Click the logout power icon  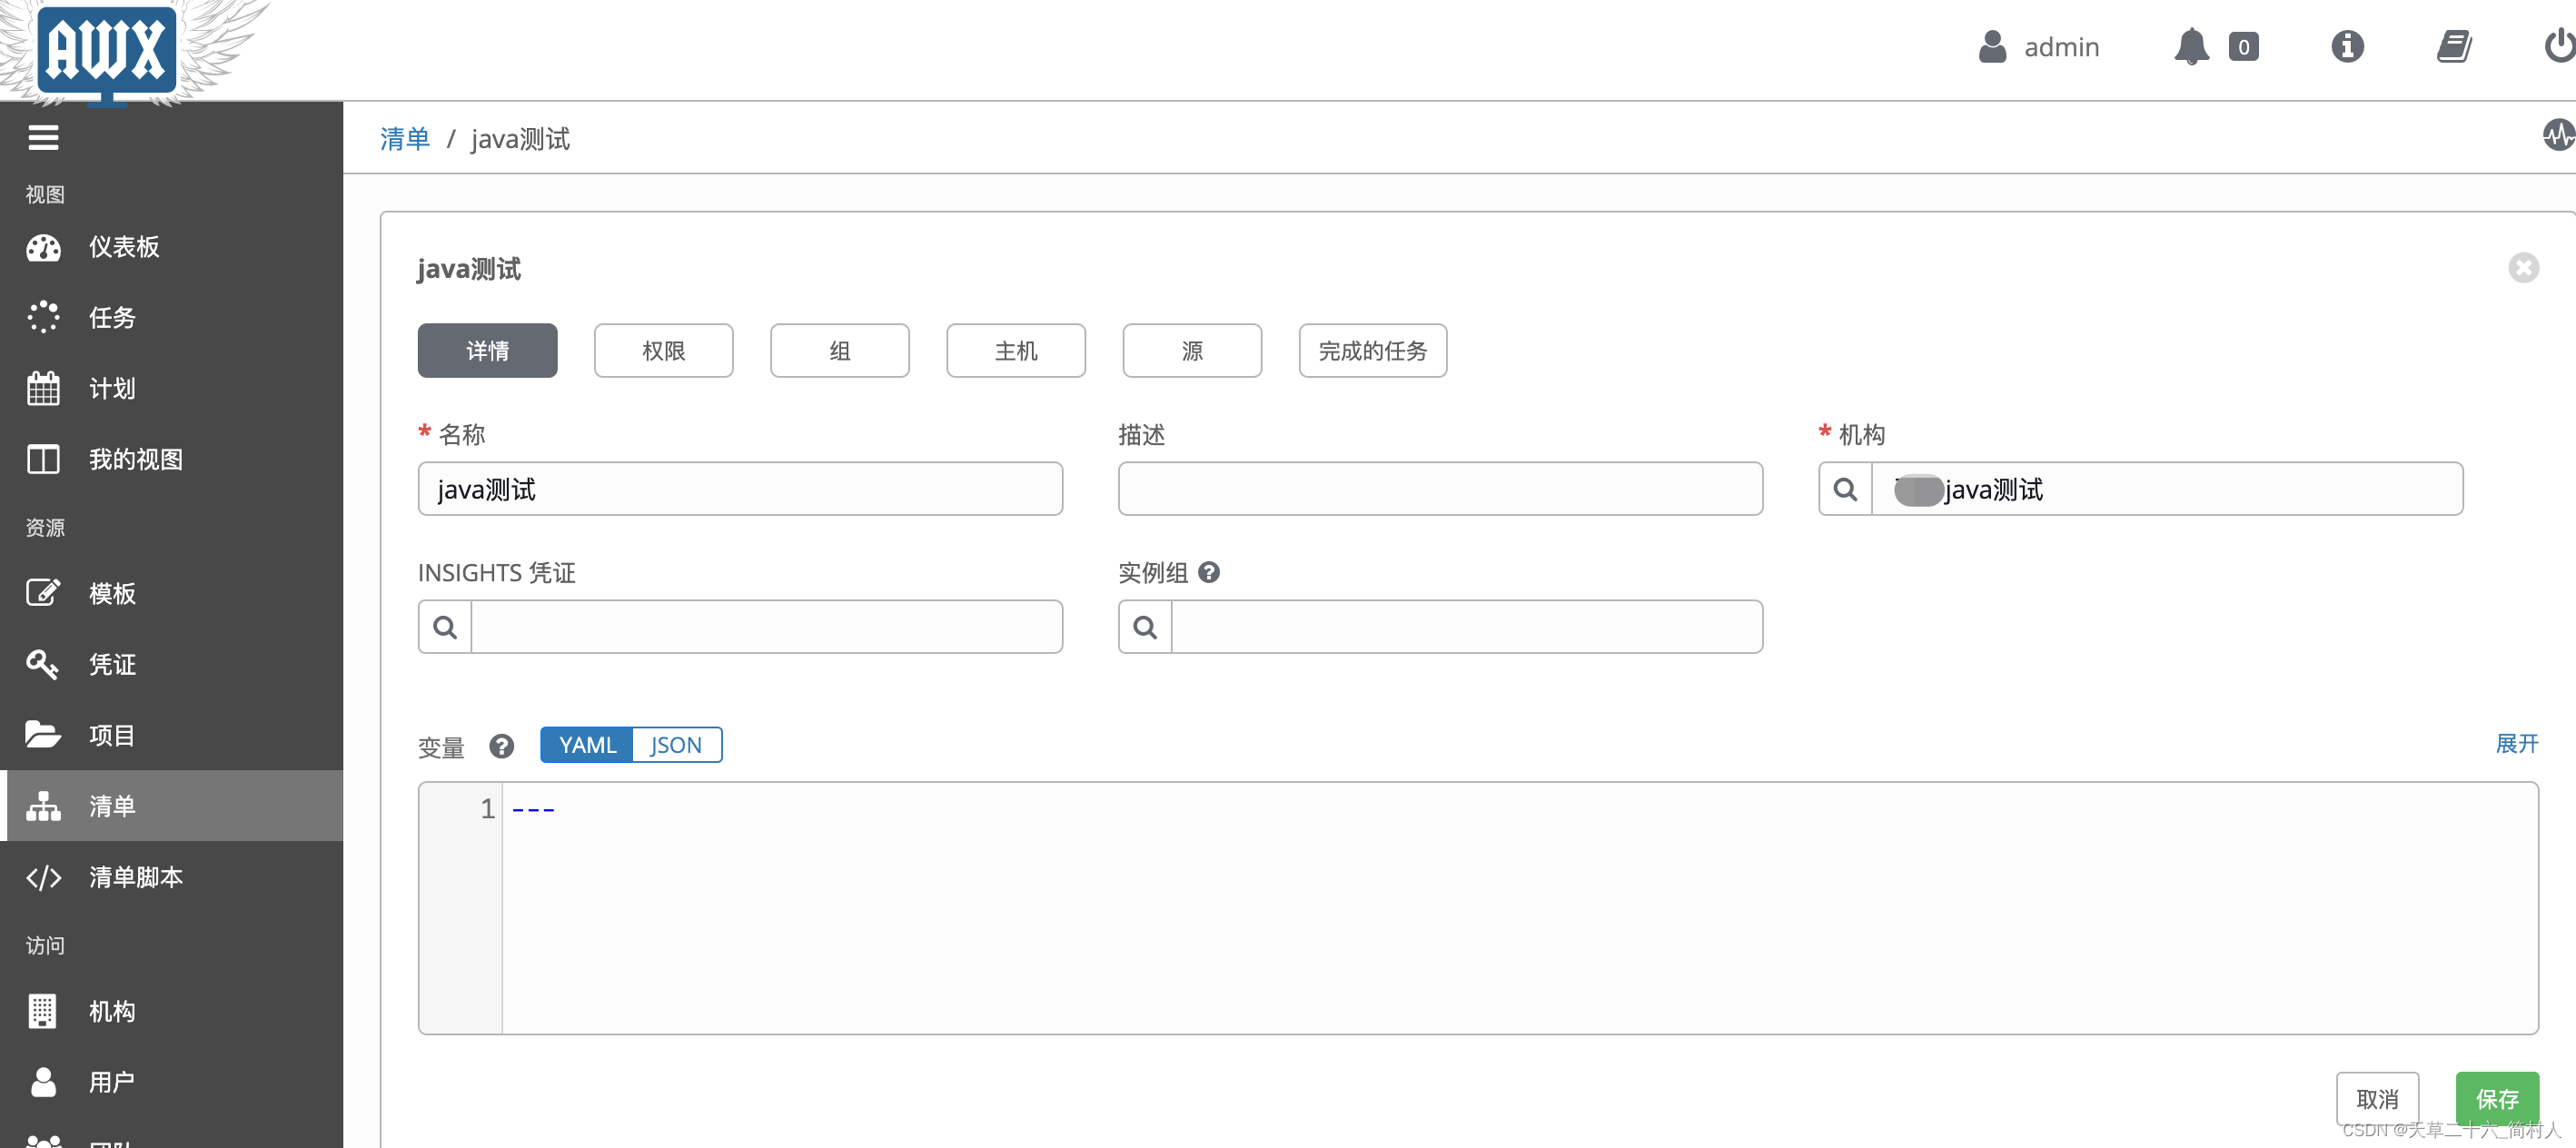click(x=2560, y=47)
